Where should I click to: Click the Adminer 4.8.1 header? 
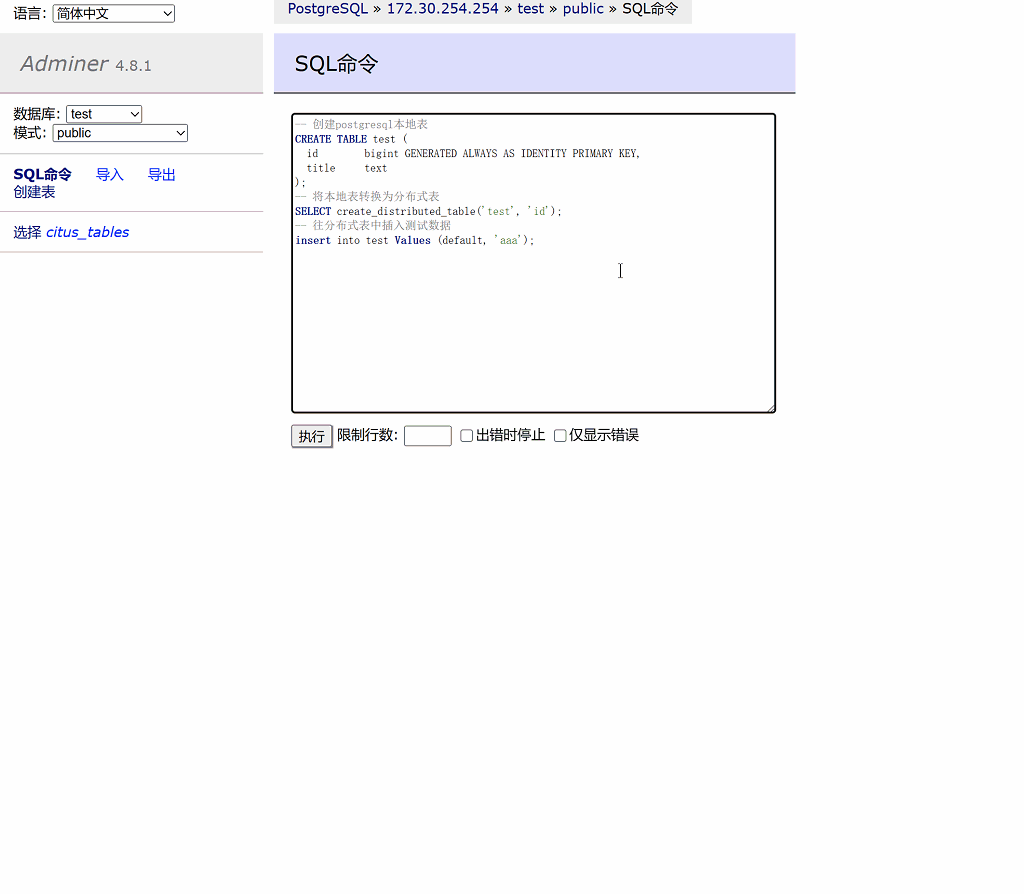85,63
